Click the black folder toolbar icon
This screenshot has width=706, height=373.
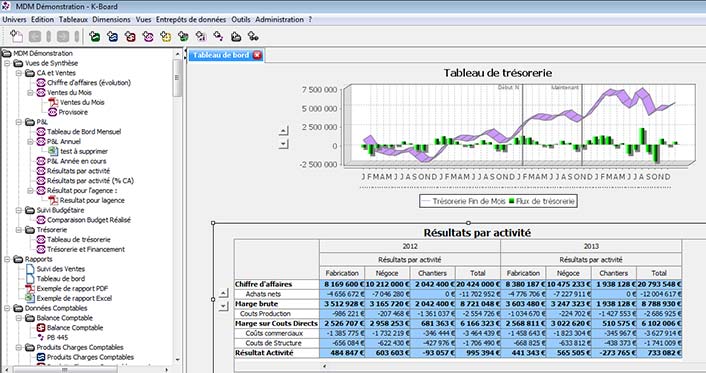coord(236,36)
